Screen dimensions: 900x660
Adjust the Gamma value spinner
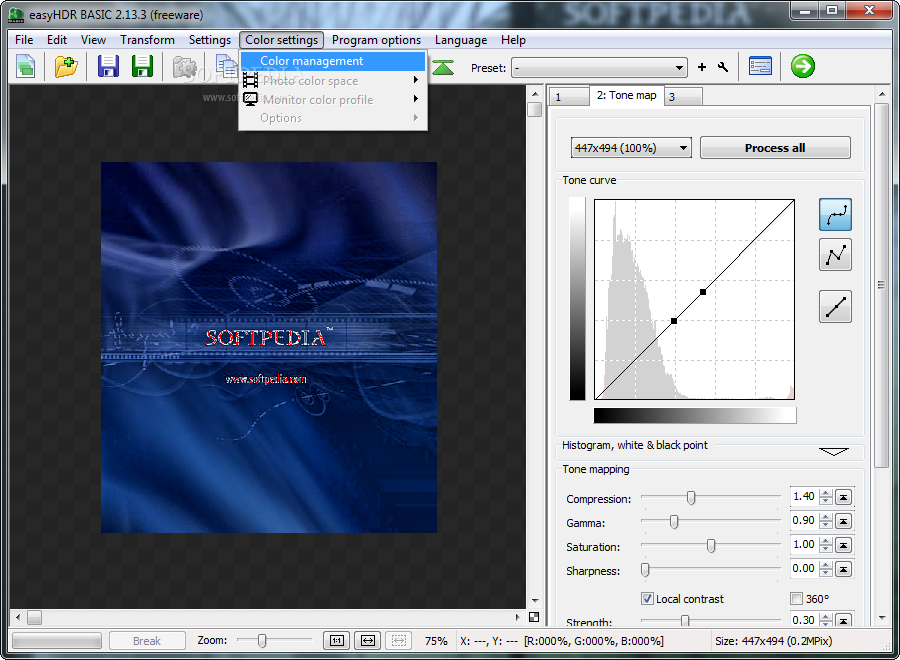click(825, 521)
